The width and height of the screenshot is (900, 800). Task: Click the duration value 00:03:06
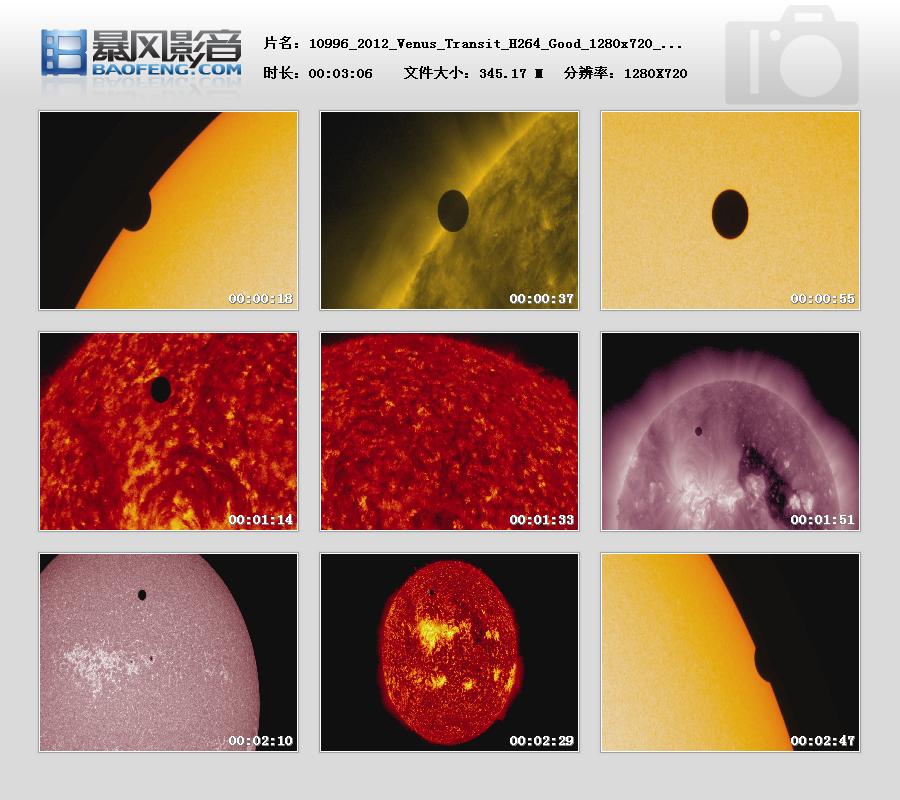pos(340,73)
